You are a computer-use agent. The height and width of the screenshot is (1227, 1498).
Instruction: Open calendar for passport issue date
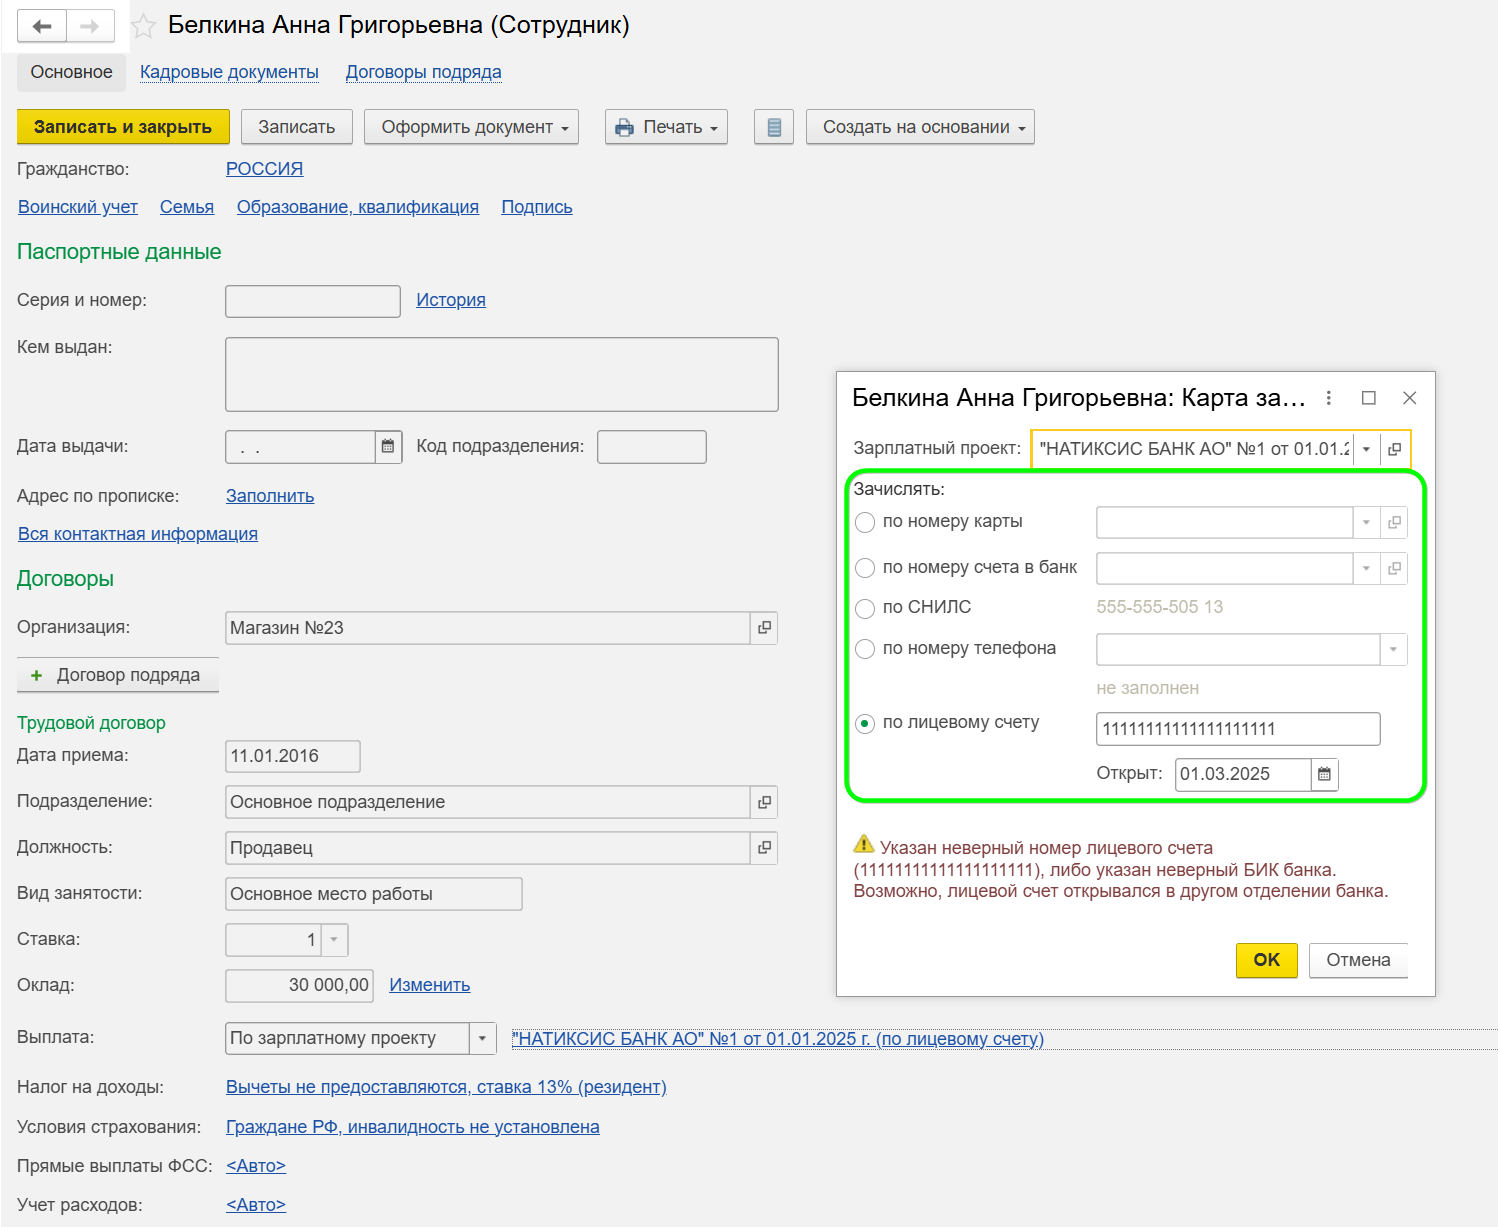tap(388, 447)
